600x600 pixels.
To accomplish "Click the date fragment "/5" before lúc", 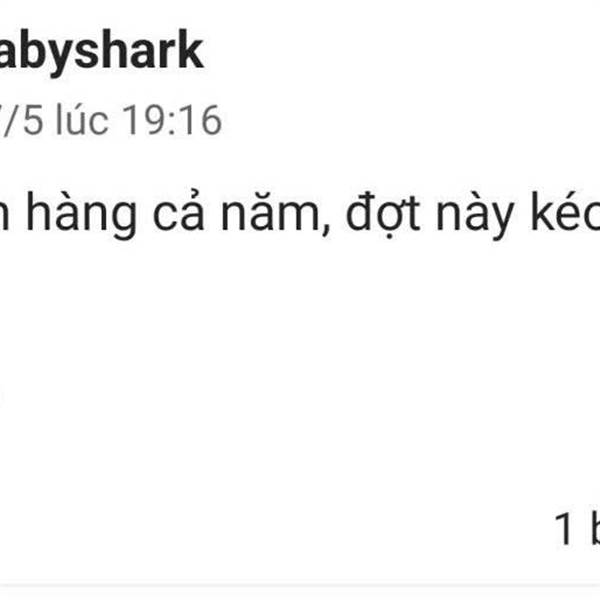I will 22,121.
